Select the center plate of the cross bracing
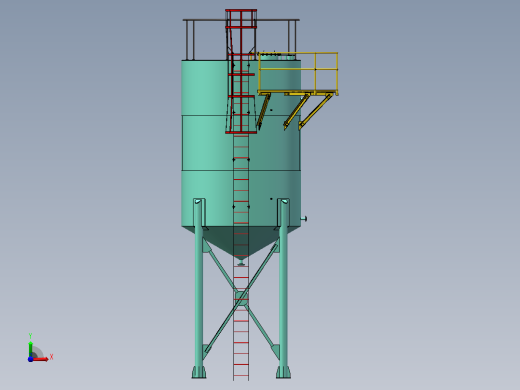The image size is (520, 390). coord(241,298)
